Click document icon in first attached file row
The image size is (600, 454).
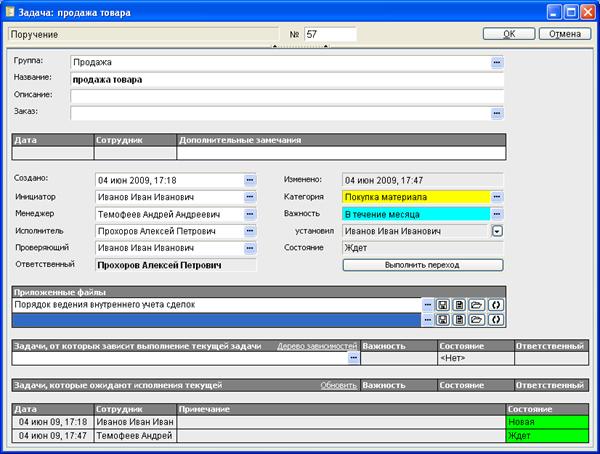pos(459,305)
